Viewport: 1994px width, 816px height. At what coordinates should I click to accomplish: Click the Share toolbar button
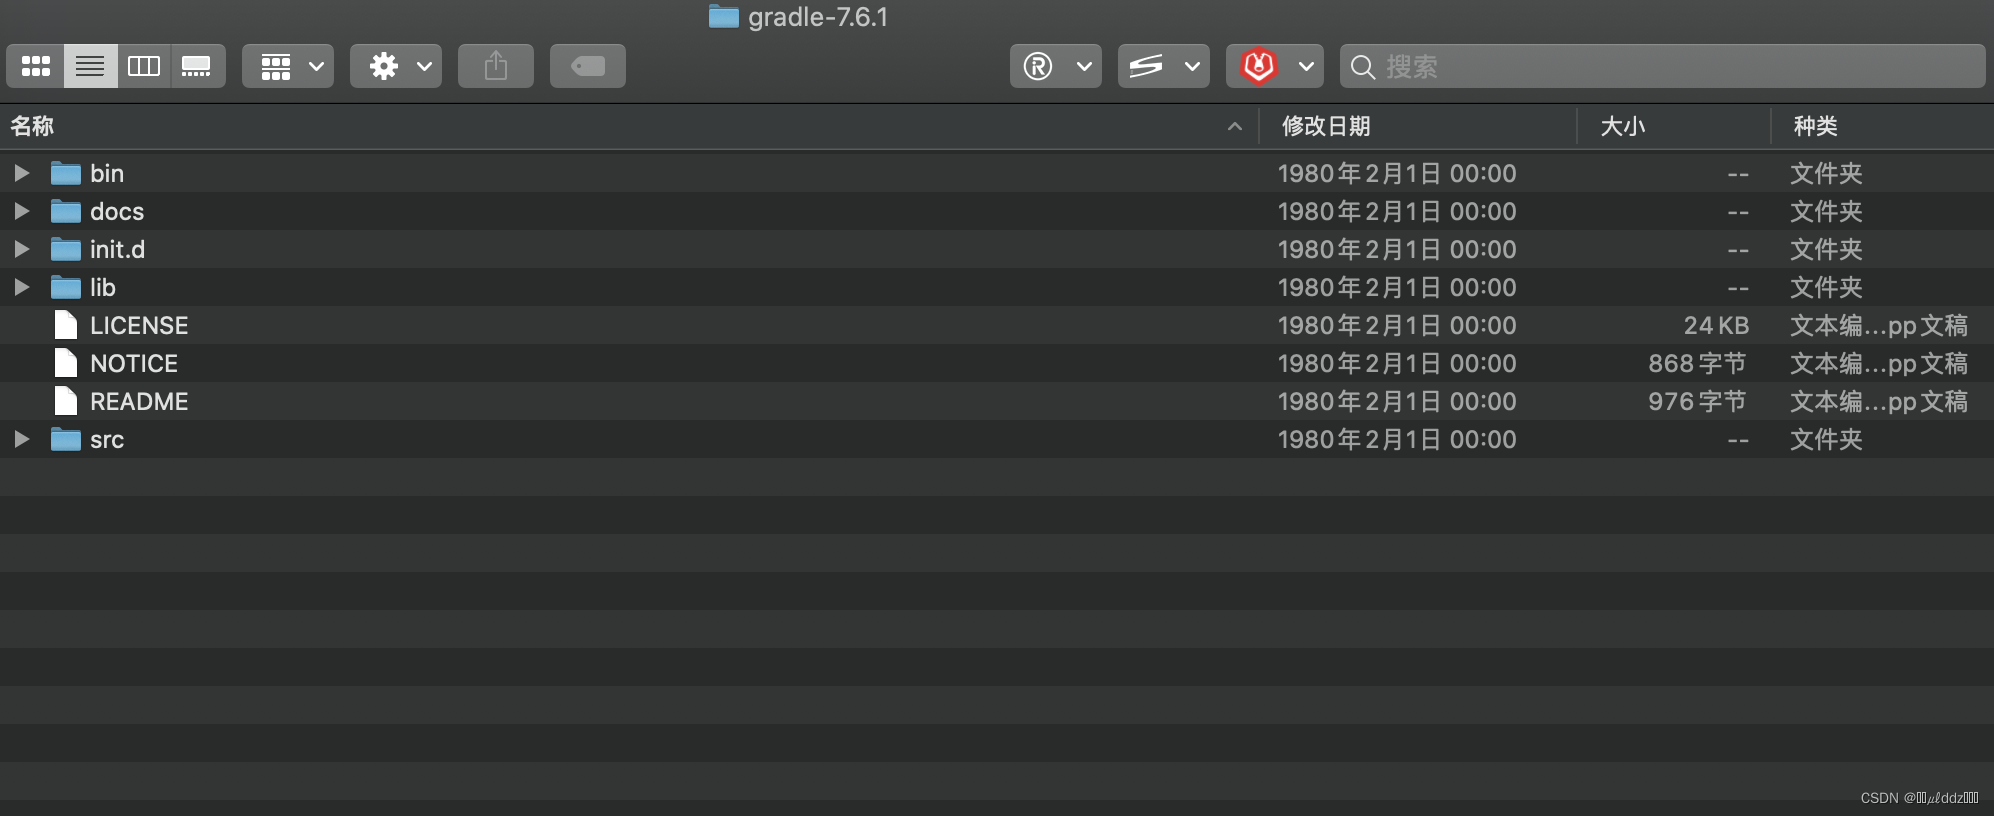click(496, 66)
